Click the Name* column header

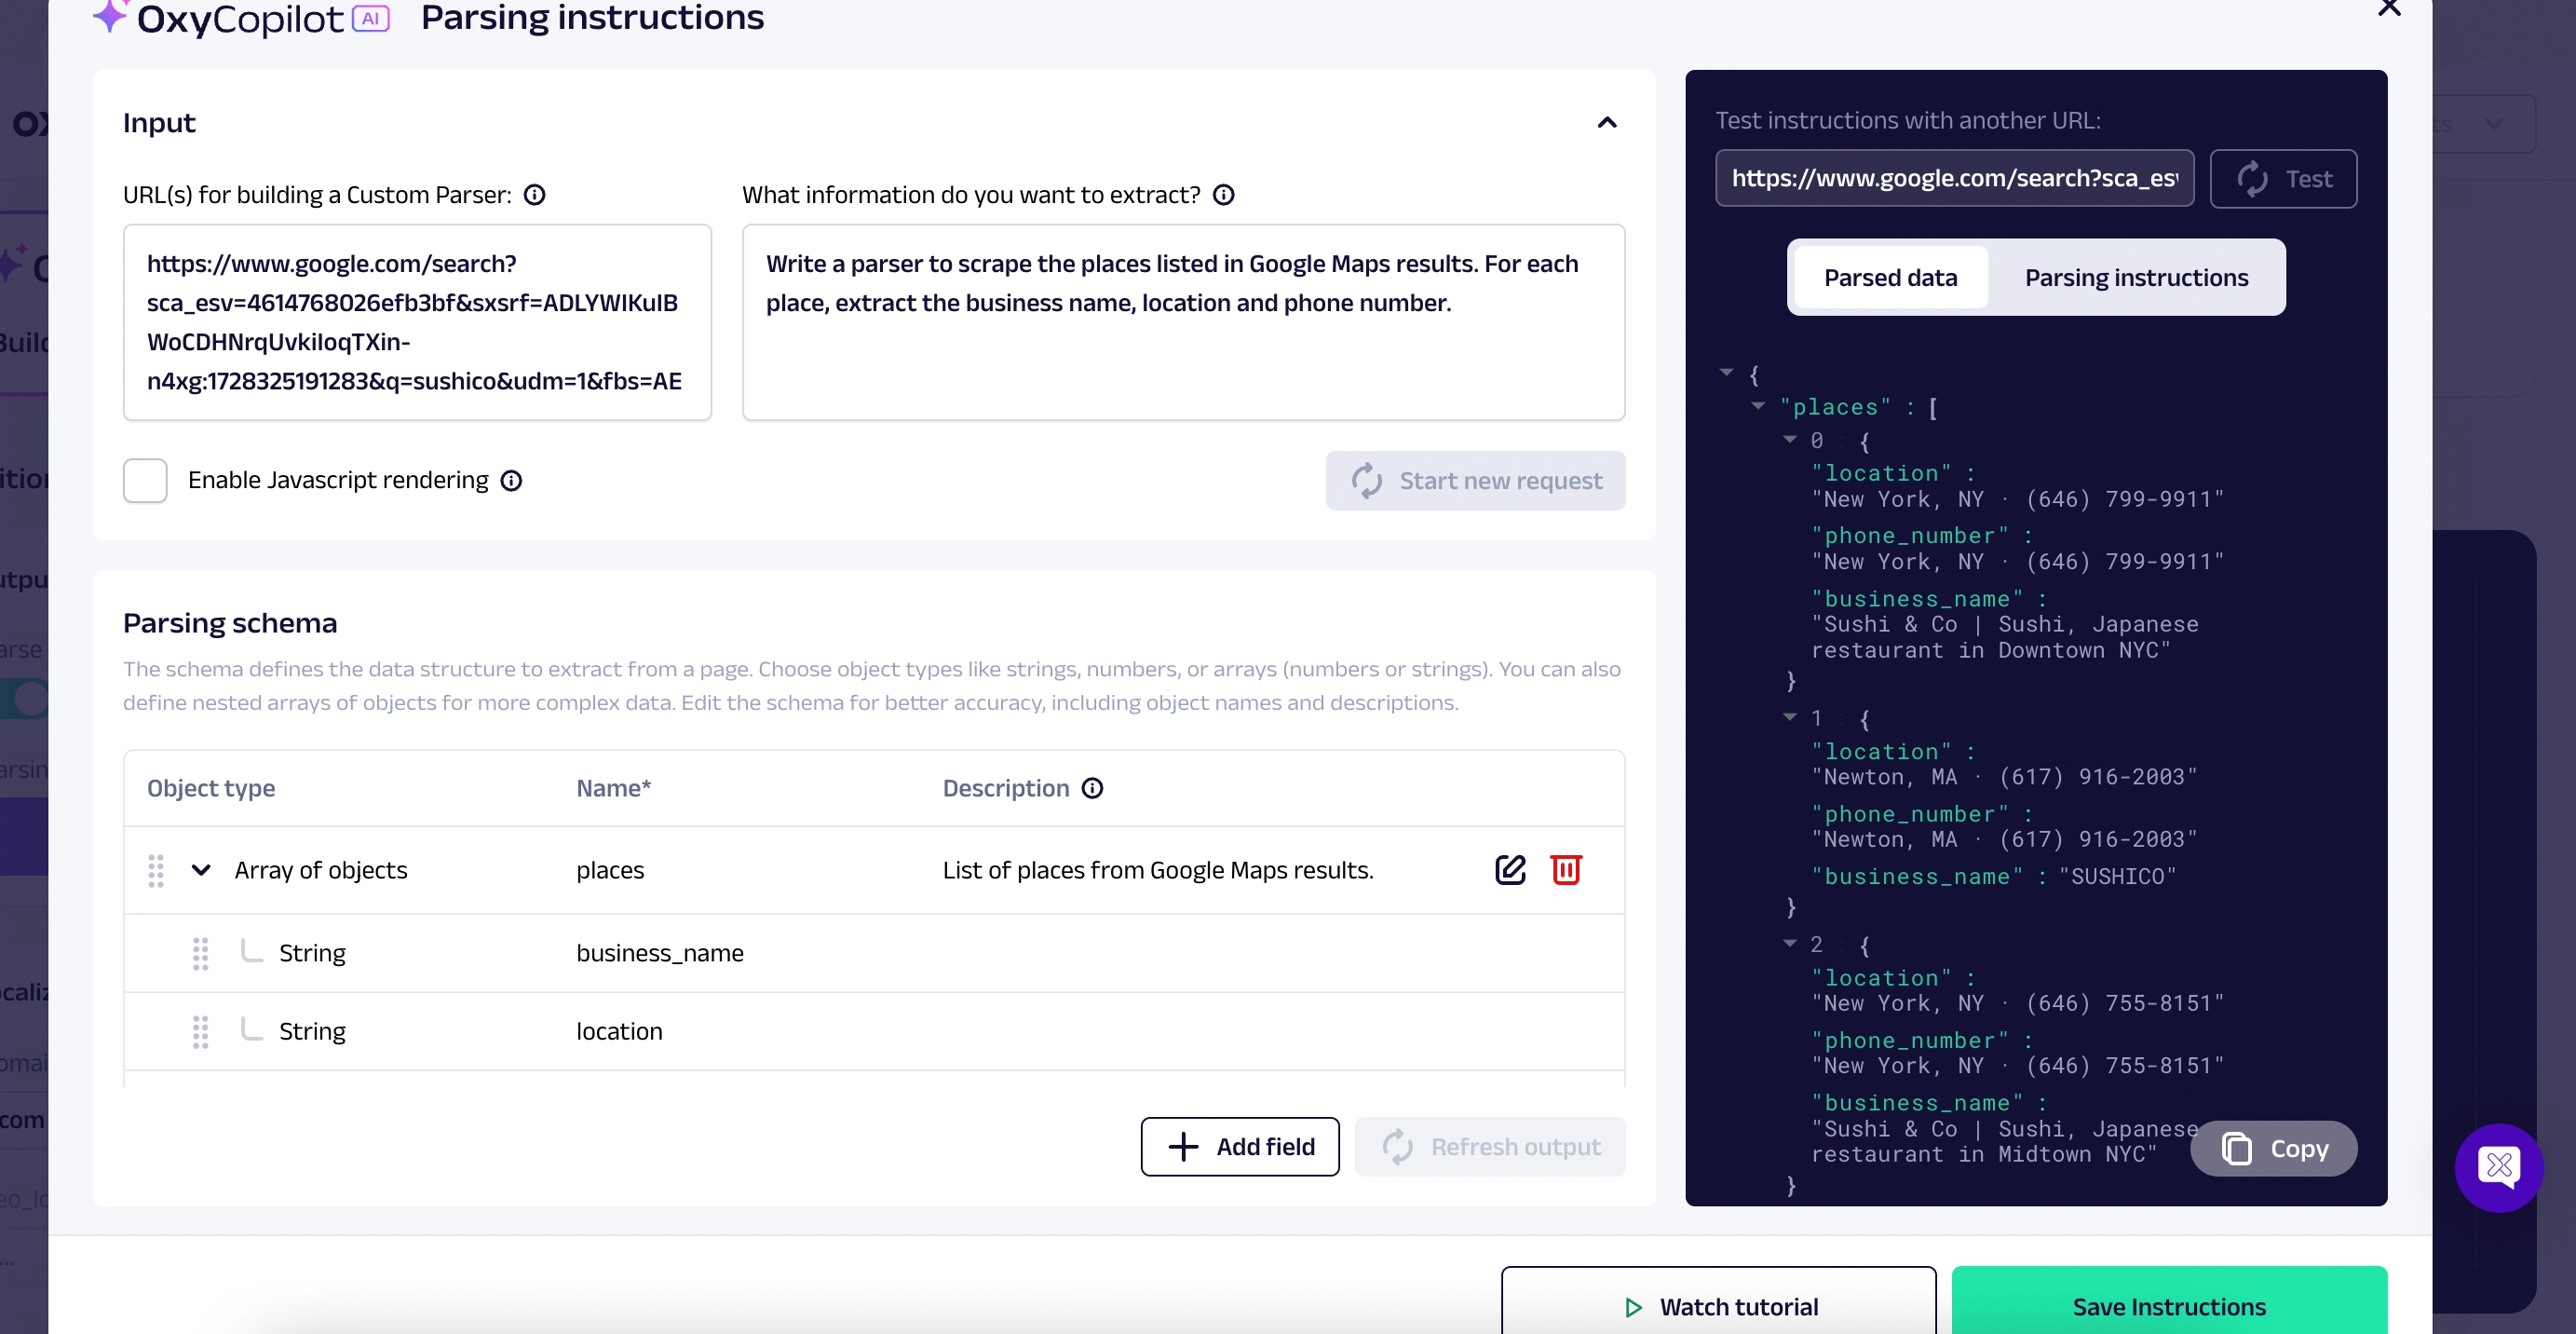613,788
